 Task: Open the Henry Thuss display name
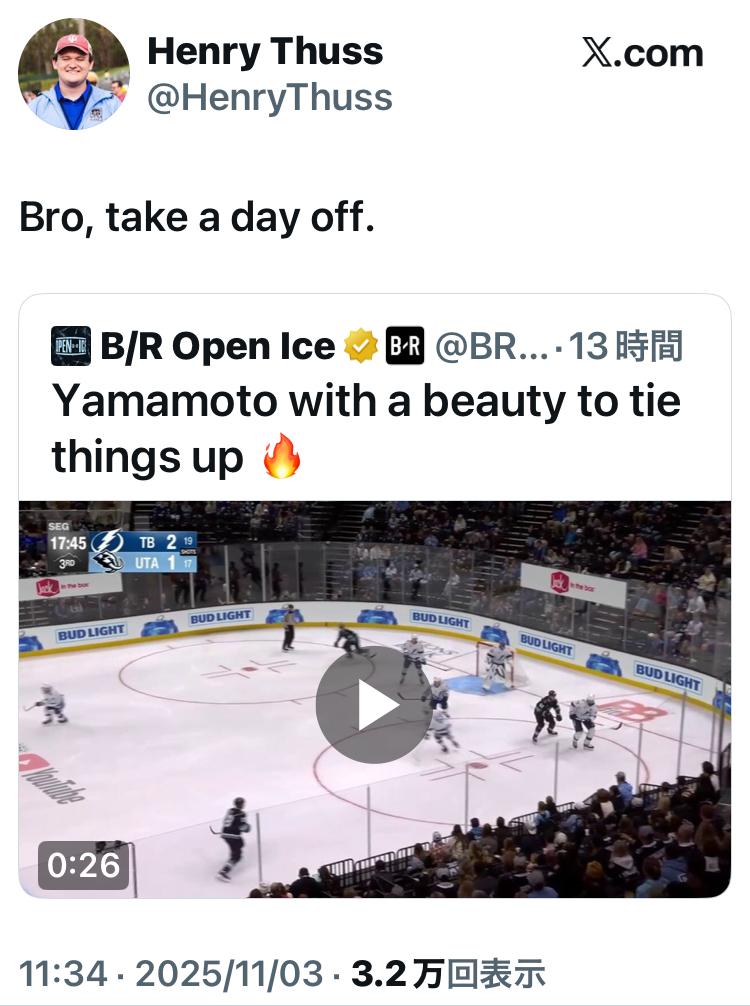click(x=265, y=51)
